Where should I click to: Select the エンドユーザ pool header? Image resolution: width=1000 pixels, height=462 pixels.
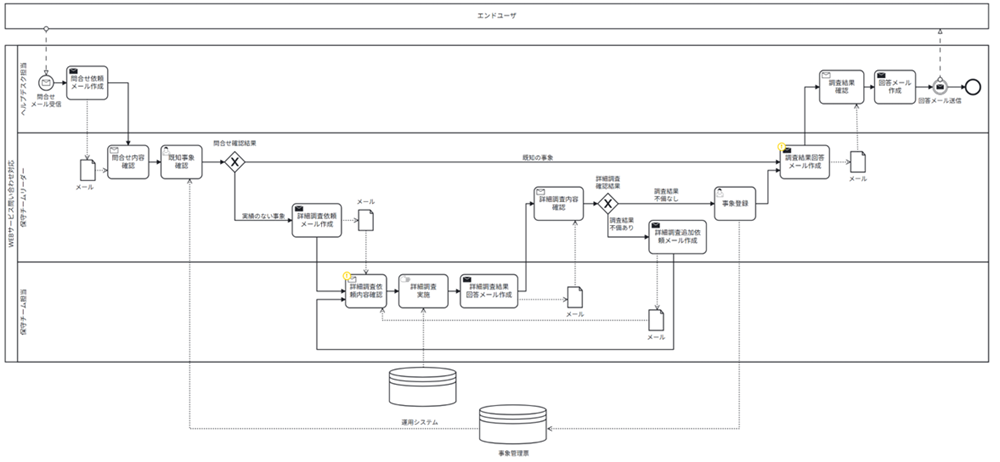(x=500, y=17)
